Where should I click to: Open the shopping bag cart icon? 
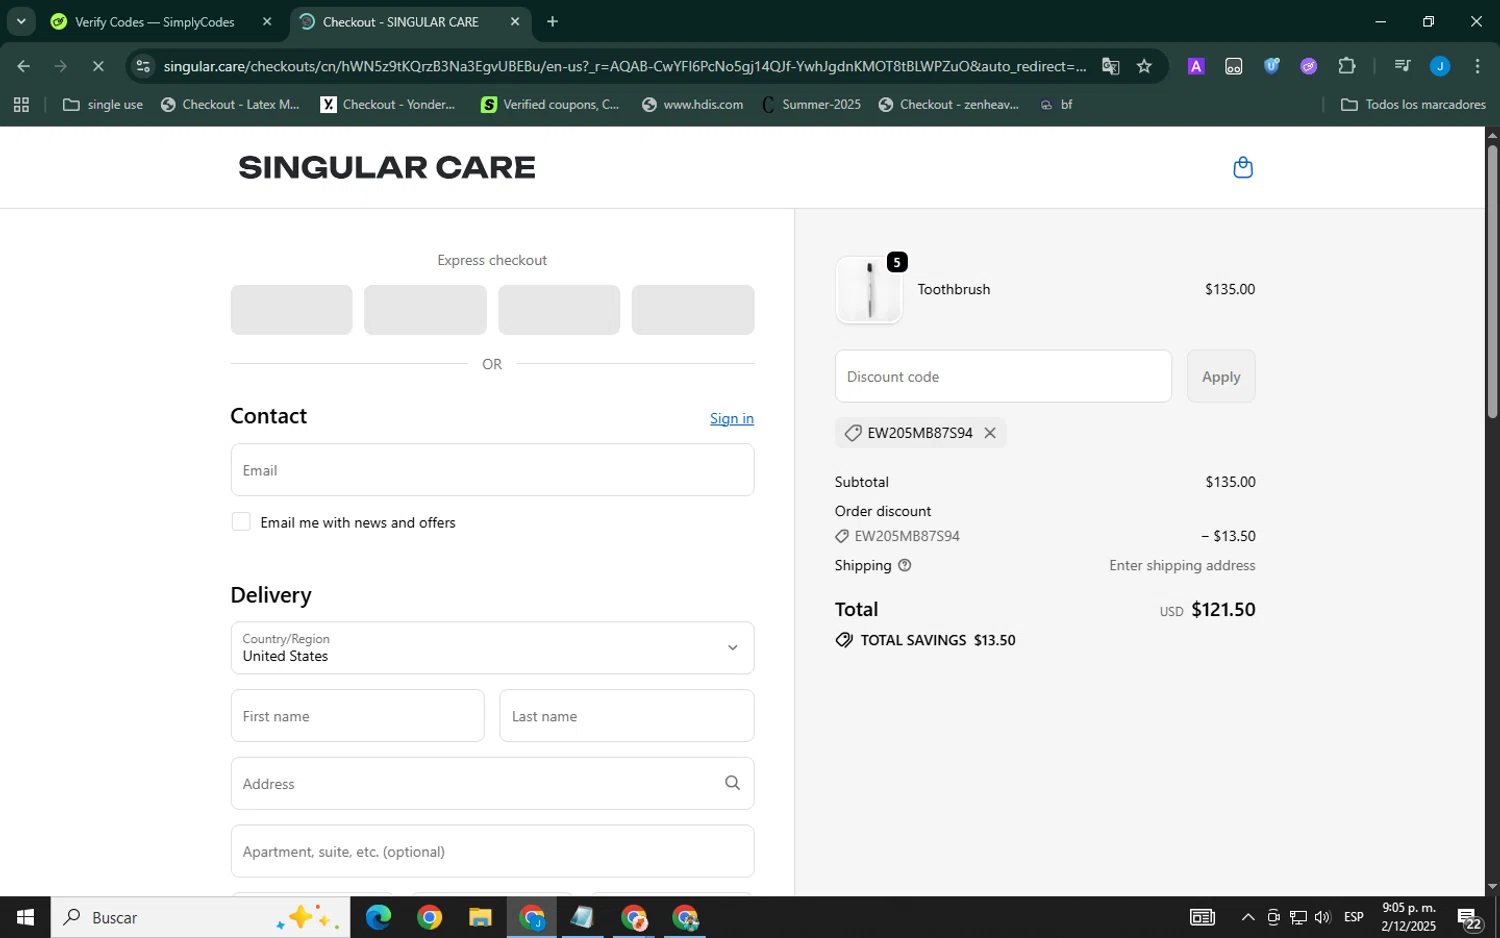(1243, 167)
